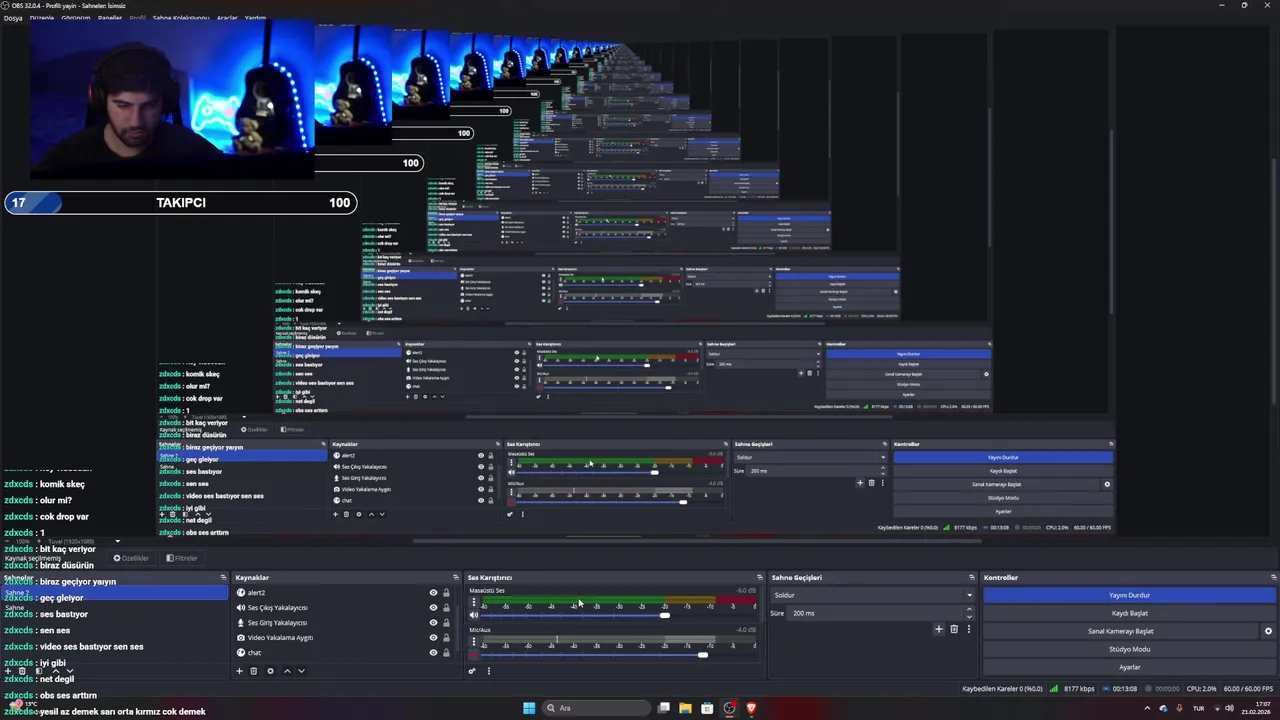Open source properties gear in Kaynaklar toolbar
The height and width of the screenshot is (720, 1280).
point(270,671)
